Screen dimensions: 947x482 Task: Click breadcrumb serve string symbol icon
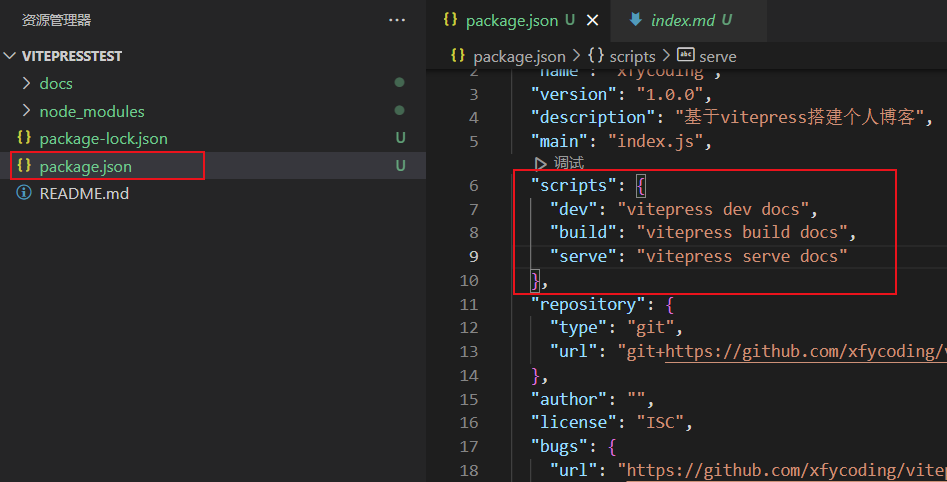[x=685, y=54]
